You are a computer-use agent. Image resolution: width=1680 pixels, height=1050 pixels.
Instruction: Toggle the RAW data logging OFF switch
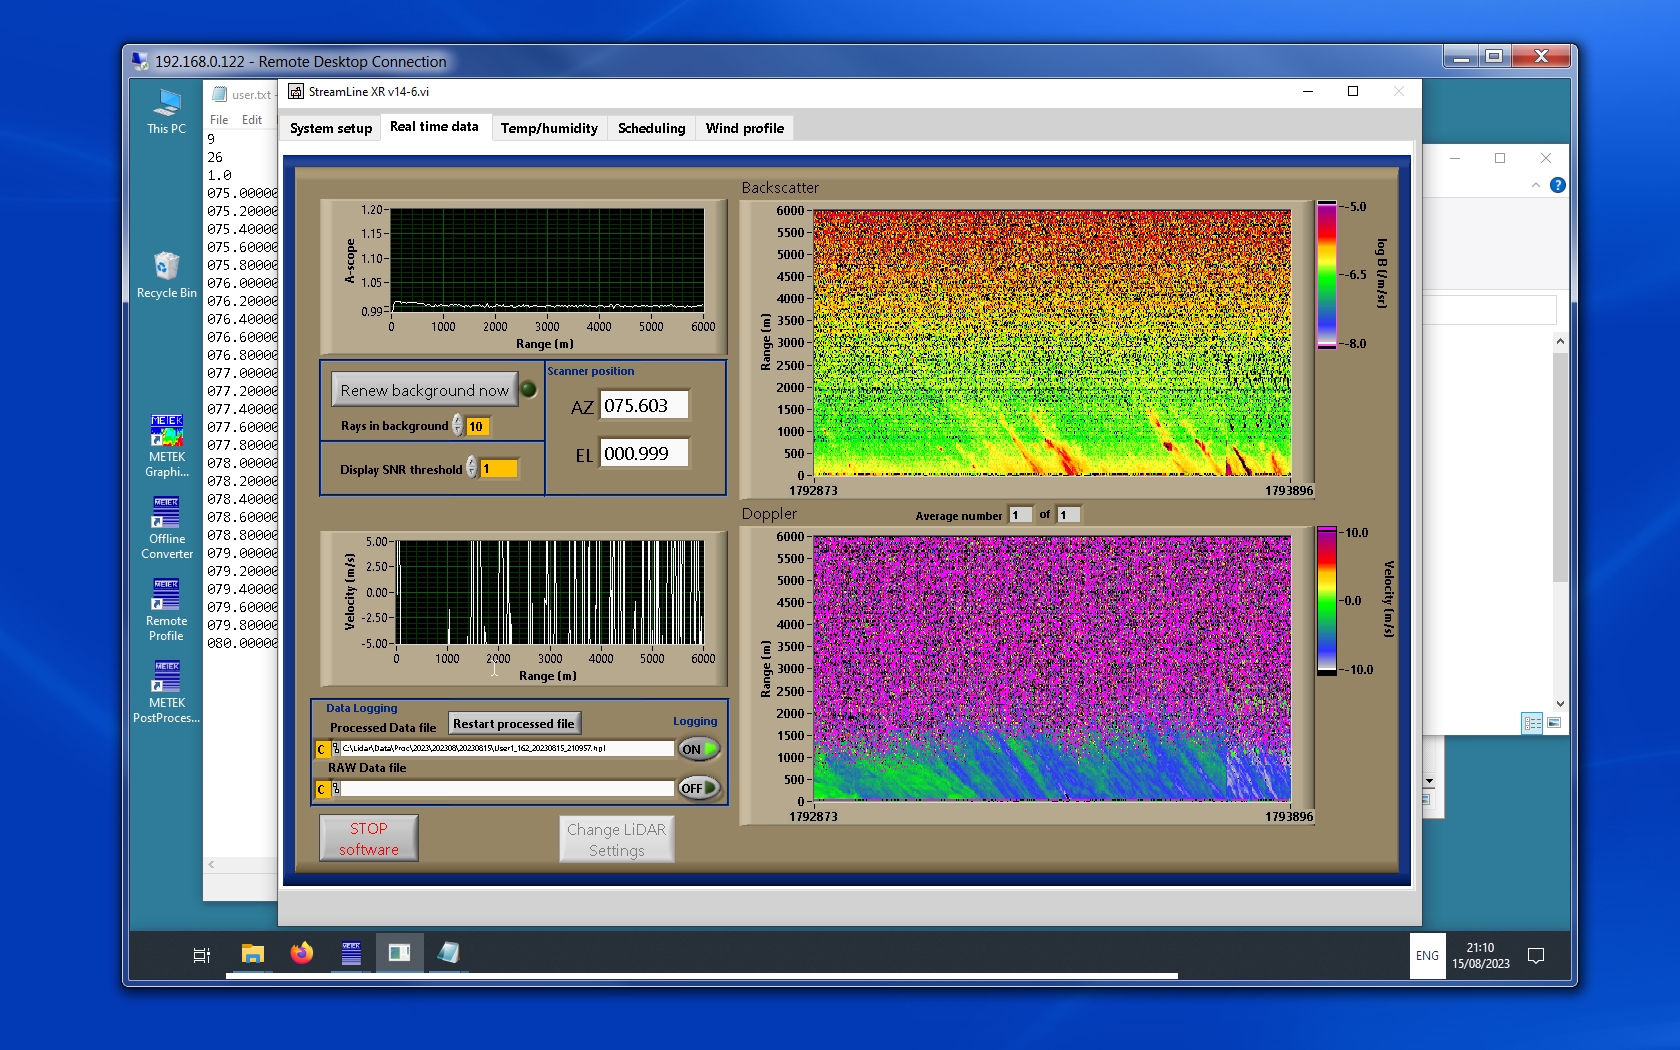tap(698, 788)
